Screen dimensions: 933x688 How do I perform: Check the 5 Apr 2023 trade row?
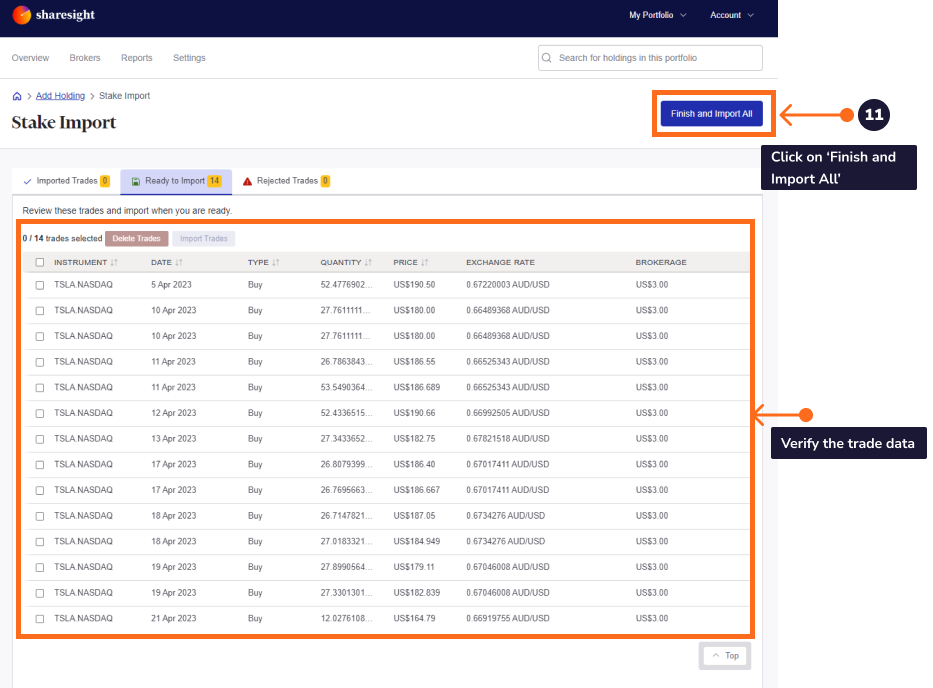(x=40, y=285)
